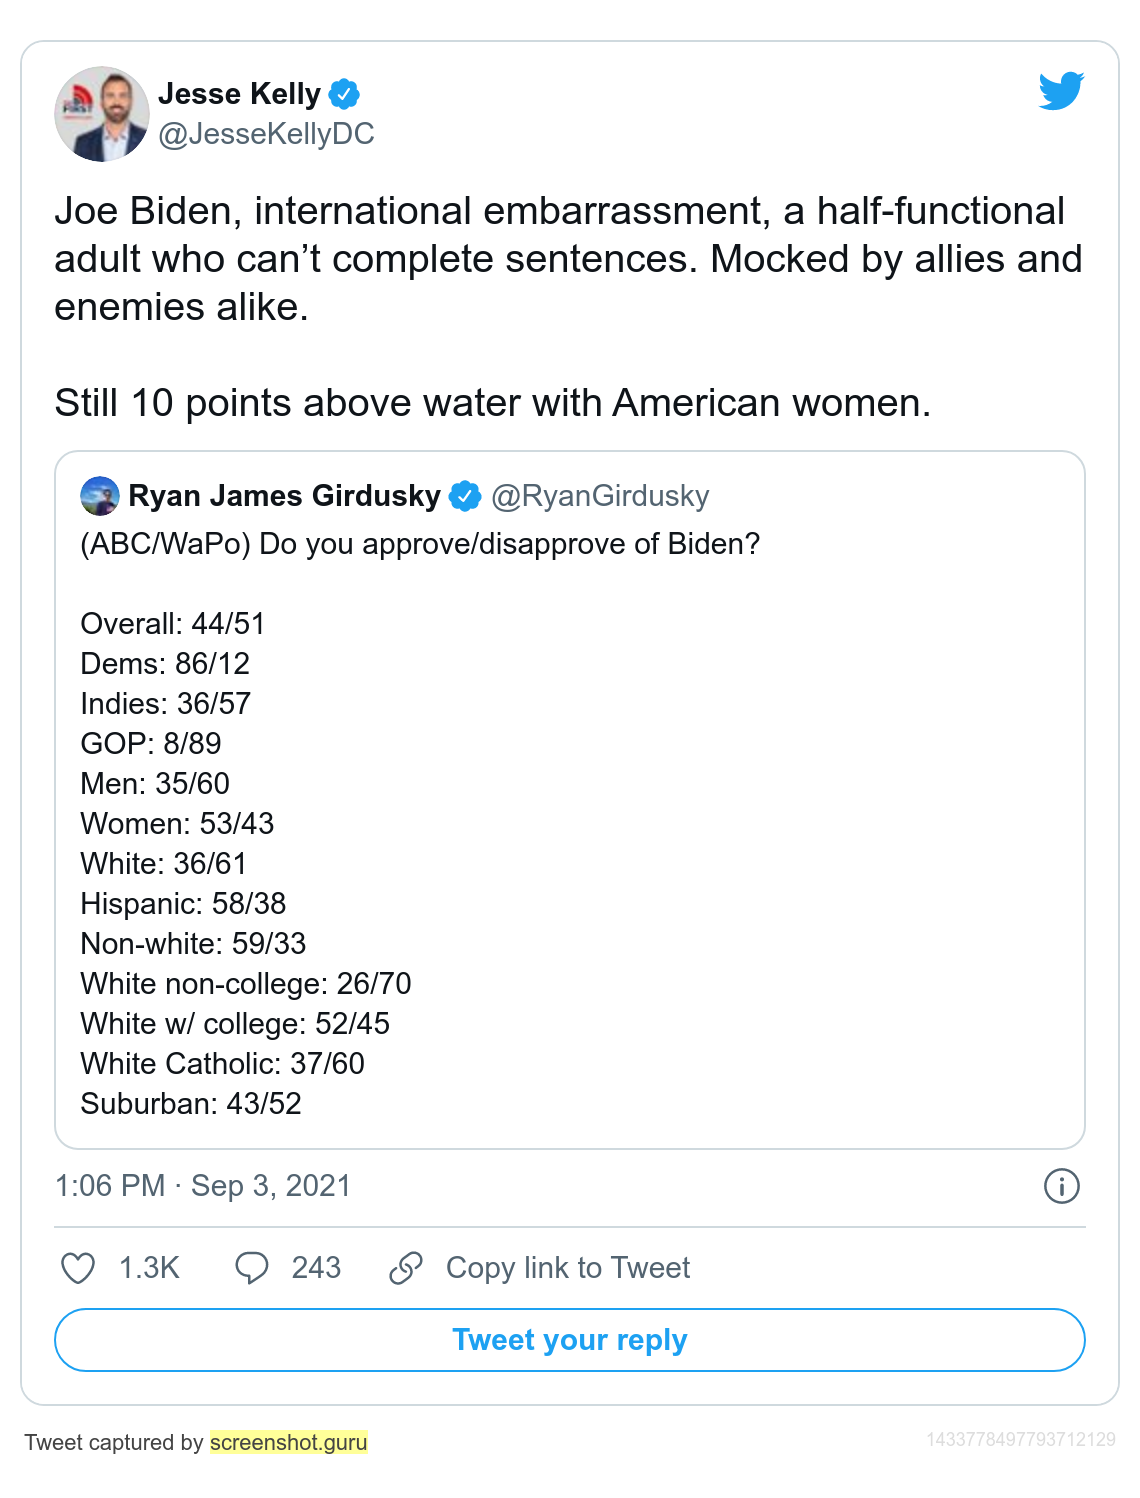Open Jesse Kelly's profile picture
Viewport: 1140px width, 1498px height.
[x=102, y=114]
